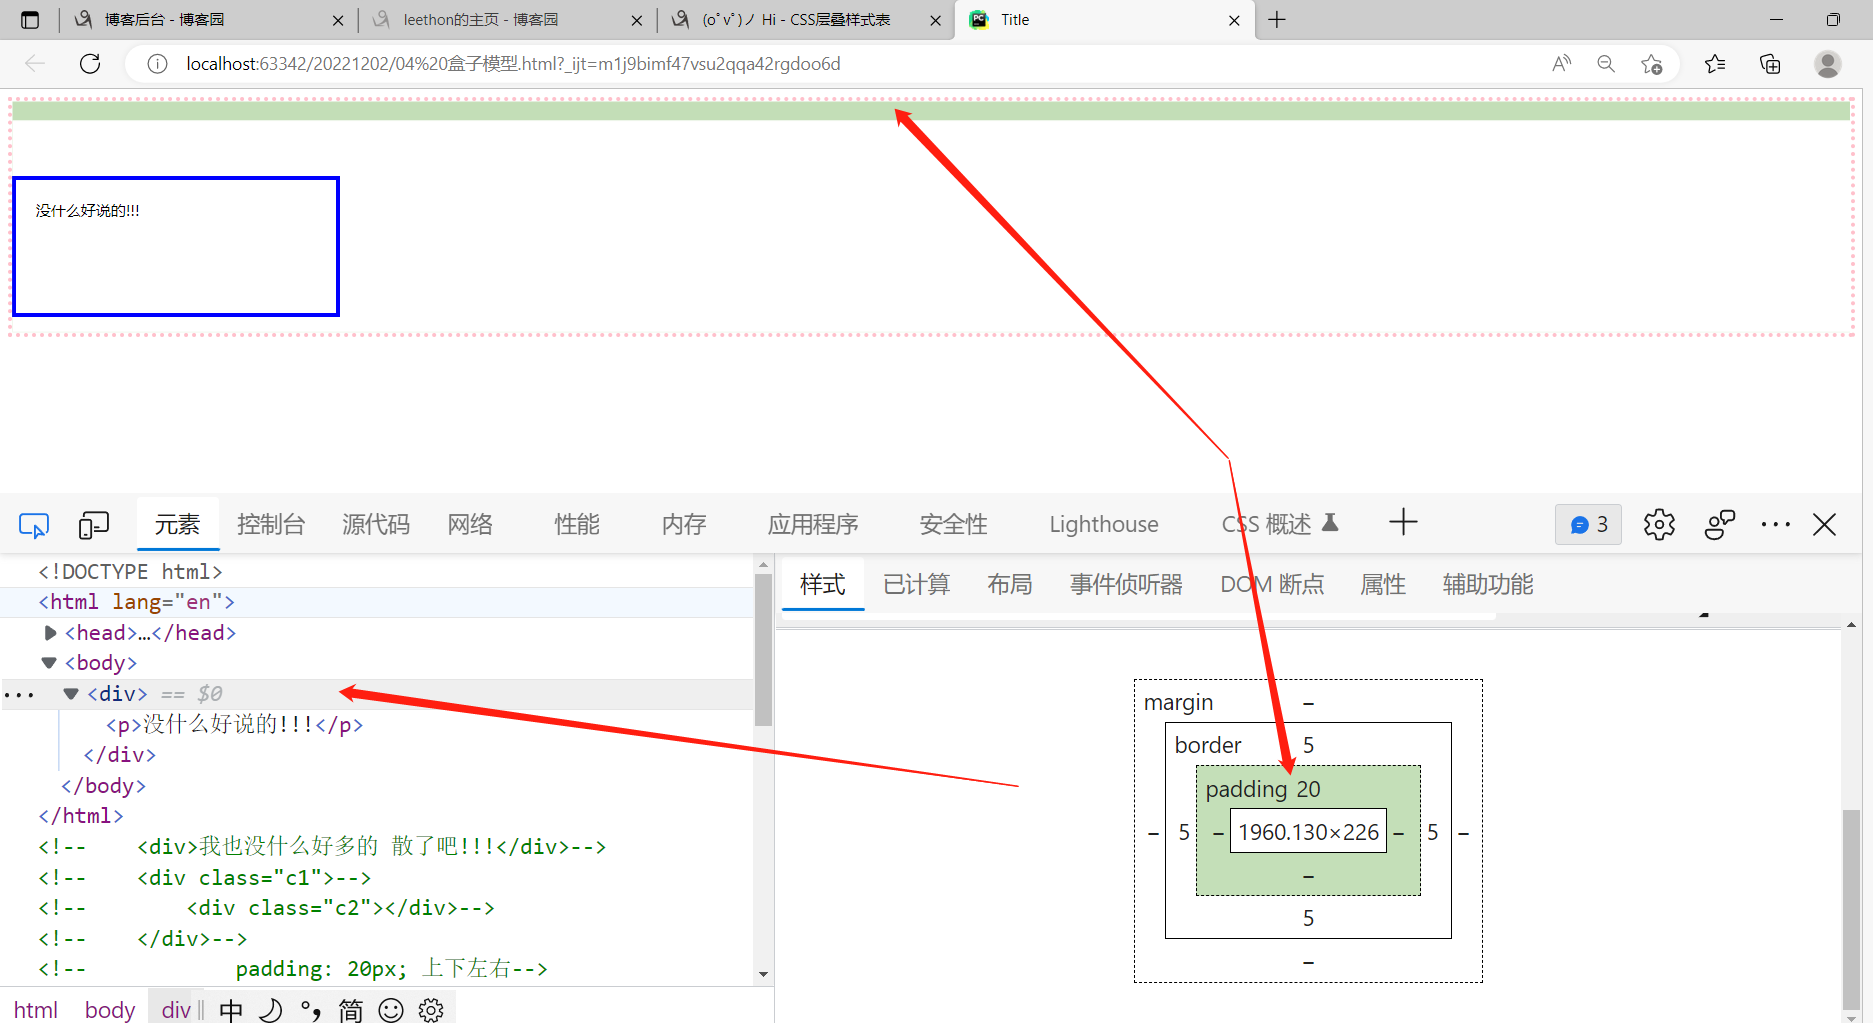Click the padding 20 value in box model
The width and height of the screenshot is (1873, 1023).
tap(1308, 789)
